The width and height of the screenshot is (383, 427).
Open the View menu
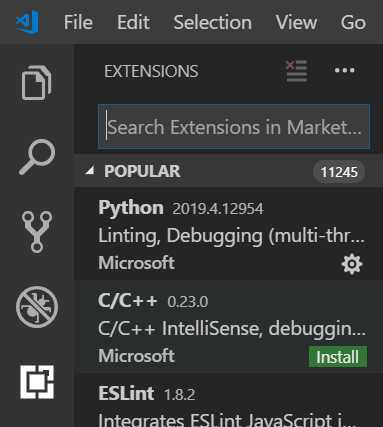(296, 22)
